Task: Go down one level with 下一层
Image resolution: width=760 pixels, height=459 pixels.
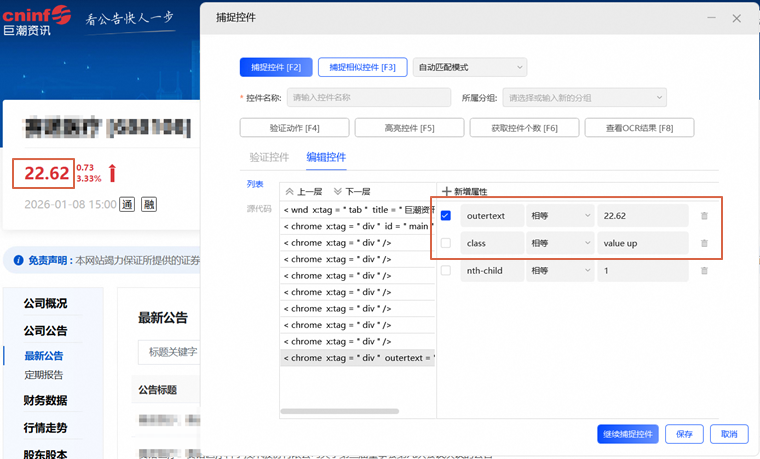Action: coord(352,191)
